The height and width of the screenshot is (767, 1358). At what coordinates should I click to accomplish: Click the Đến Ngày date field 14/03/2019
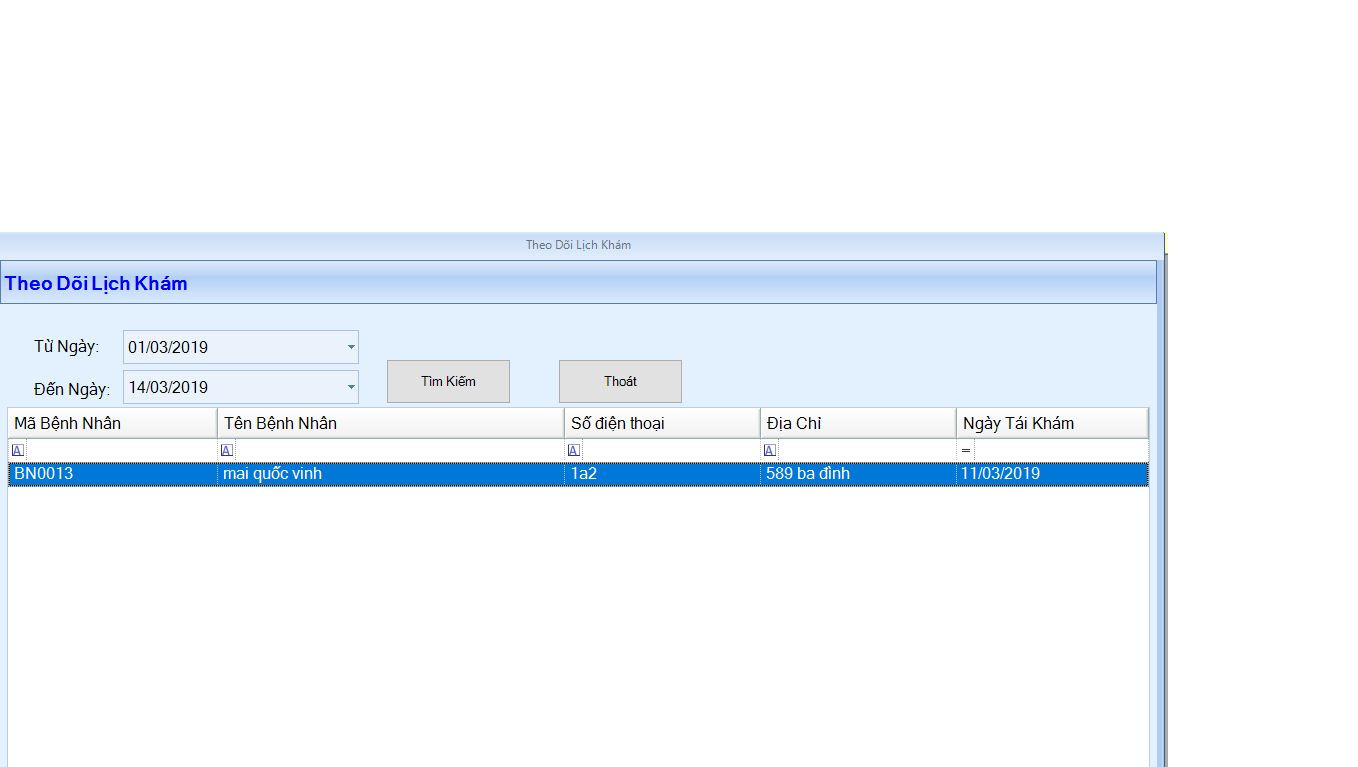tap(230, 388)
